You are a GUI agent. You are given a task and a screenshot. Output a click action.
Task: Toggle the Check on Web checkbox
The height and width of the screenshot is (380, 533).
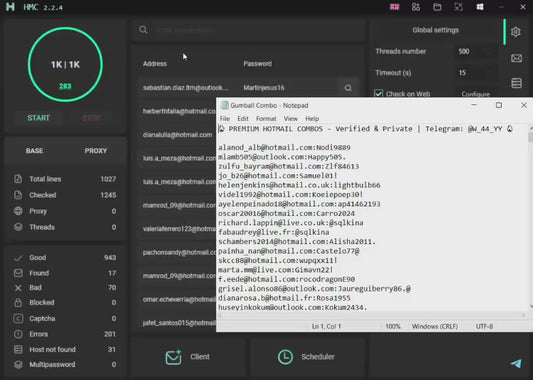[378, 93]
